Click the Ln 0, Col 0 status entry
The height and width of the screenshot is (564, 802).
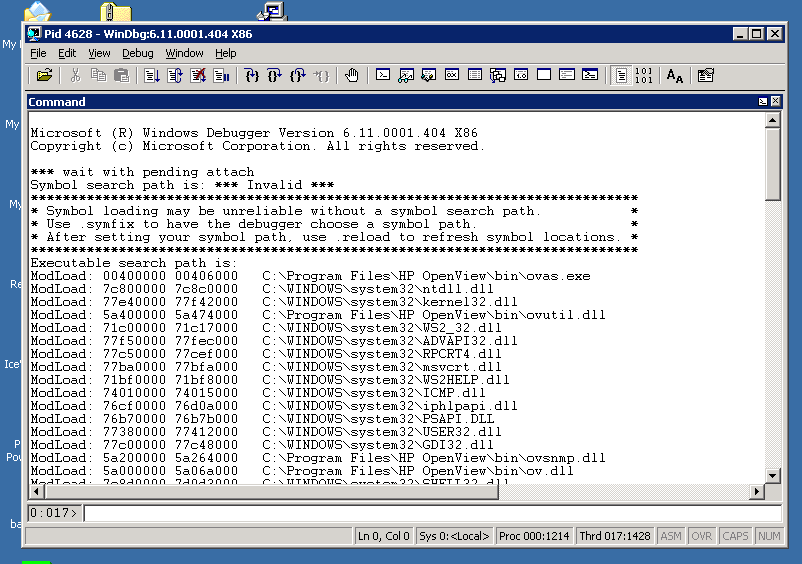click(x=384, y=536)
